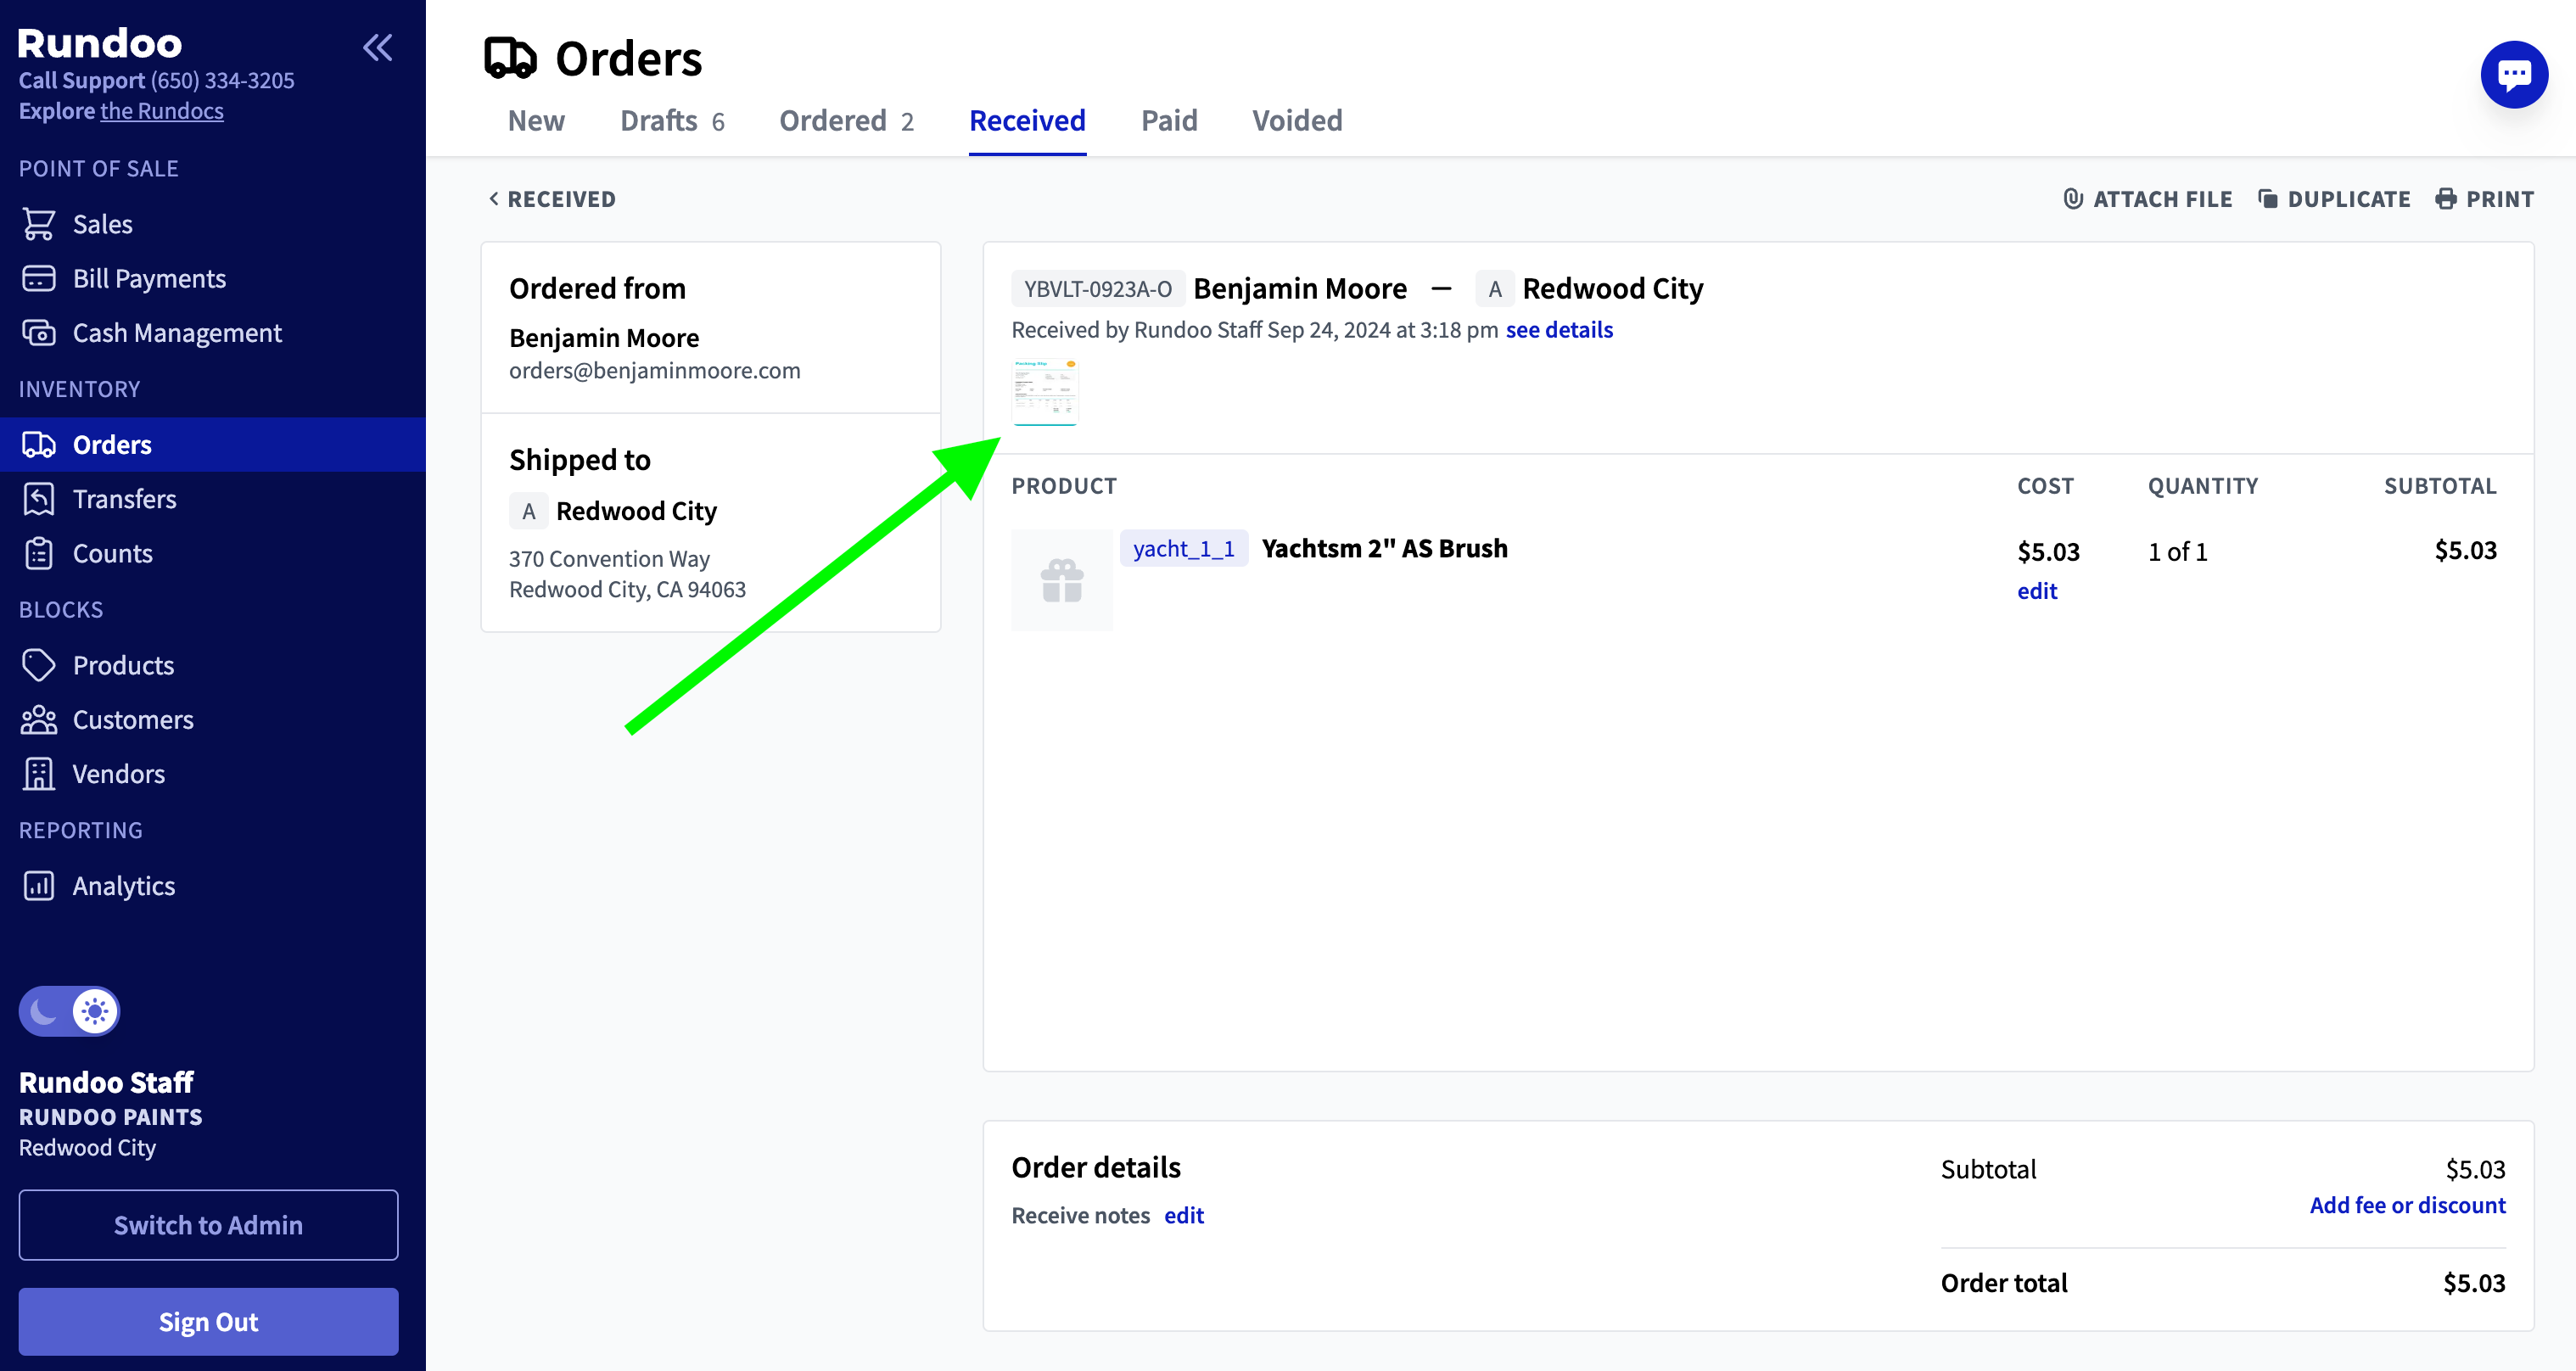Click the Attach File paperclip icon

[x=2073, y=199]
